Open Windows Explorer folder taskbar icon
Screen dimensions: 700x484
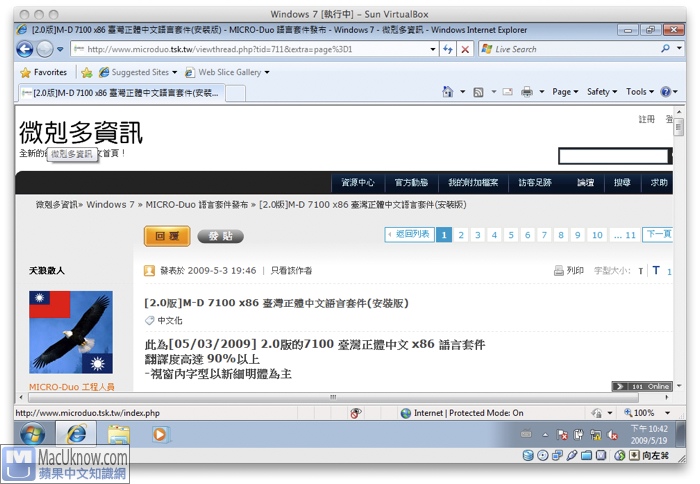pos(118,434)
